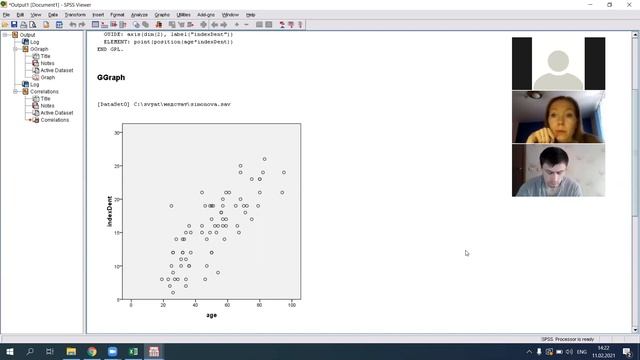Click the Go to Data toolbar icon
640x360 pixels.
95,24
